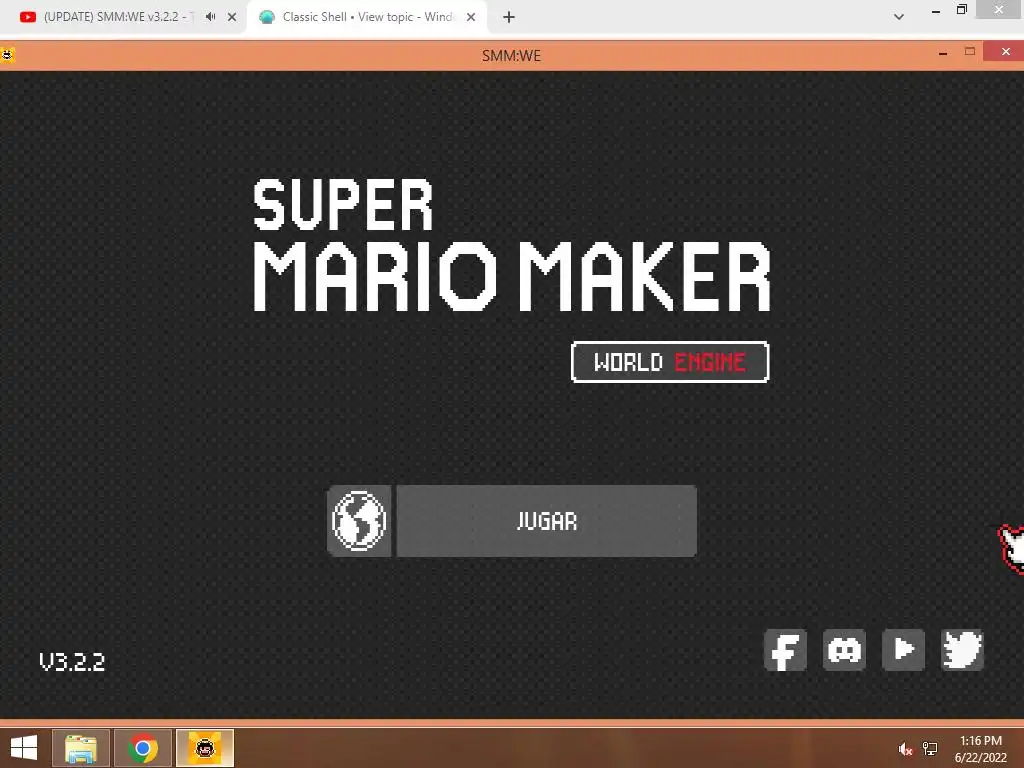Open the globe language selector icon
This screenshot has height=768, width=1024.
[x=359, y=521]
